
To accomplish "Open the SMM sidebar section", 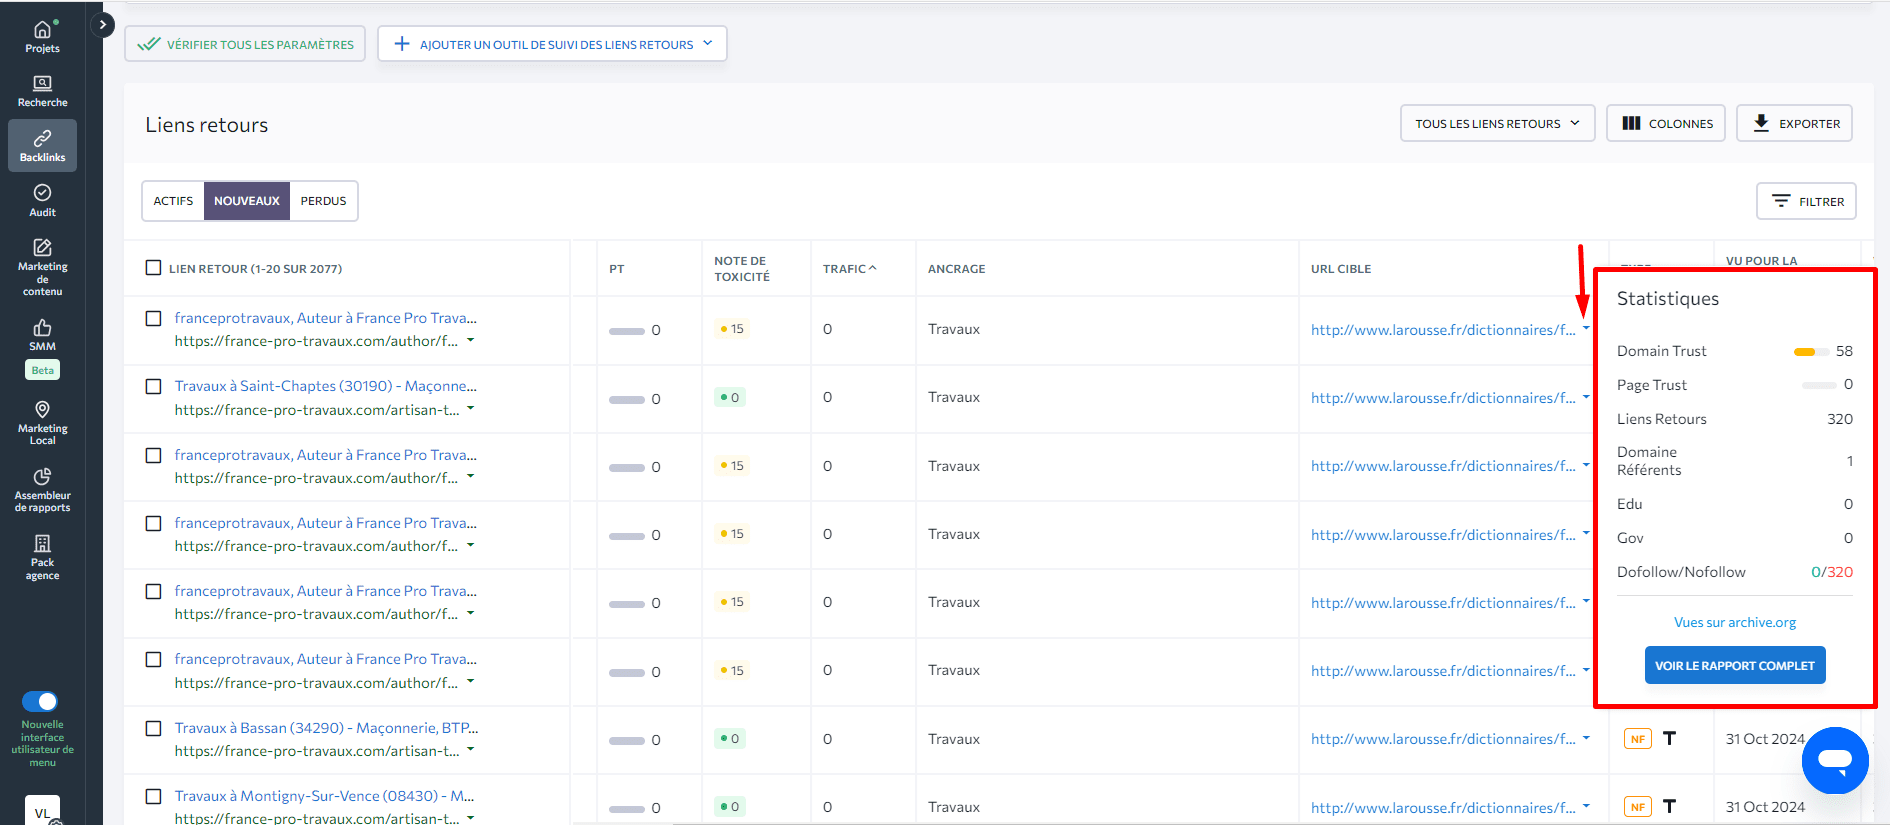I will tap(42, 335).
